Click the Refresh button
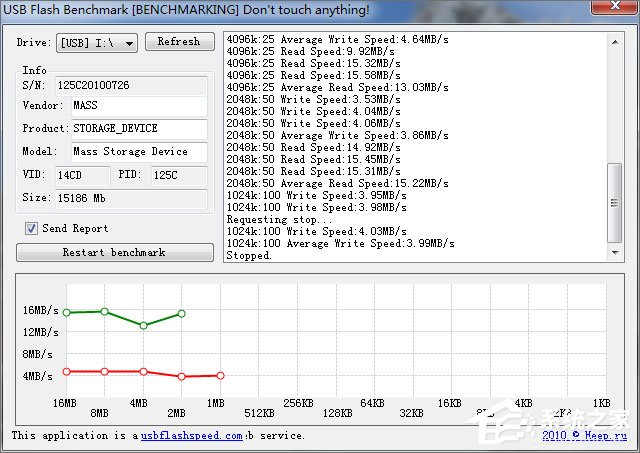 [179, 42]
